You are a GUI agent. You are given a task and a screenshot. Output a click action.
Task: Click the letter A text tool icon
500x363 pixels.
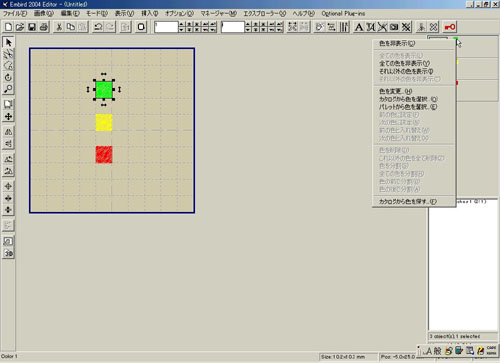[x=359, y=27]
